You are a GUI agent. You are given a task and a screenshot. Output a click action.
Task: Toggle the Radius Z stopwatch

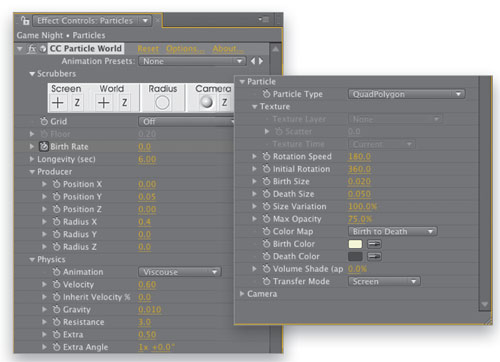[57, 247]
